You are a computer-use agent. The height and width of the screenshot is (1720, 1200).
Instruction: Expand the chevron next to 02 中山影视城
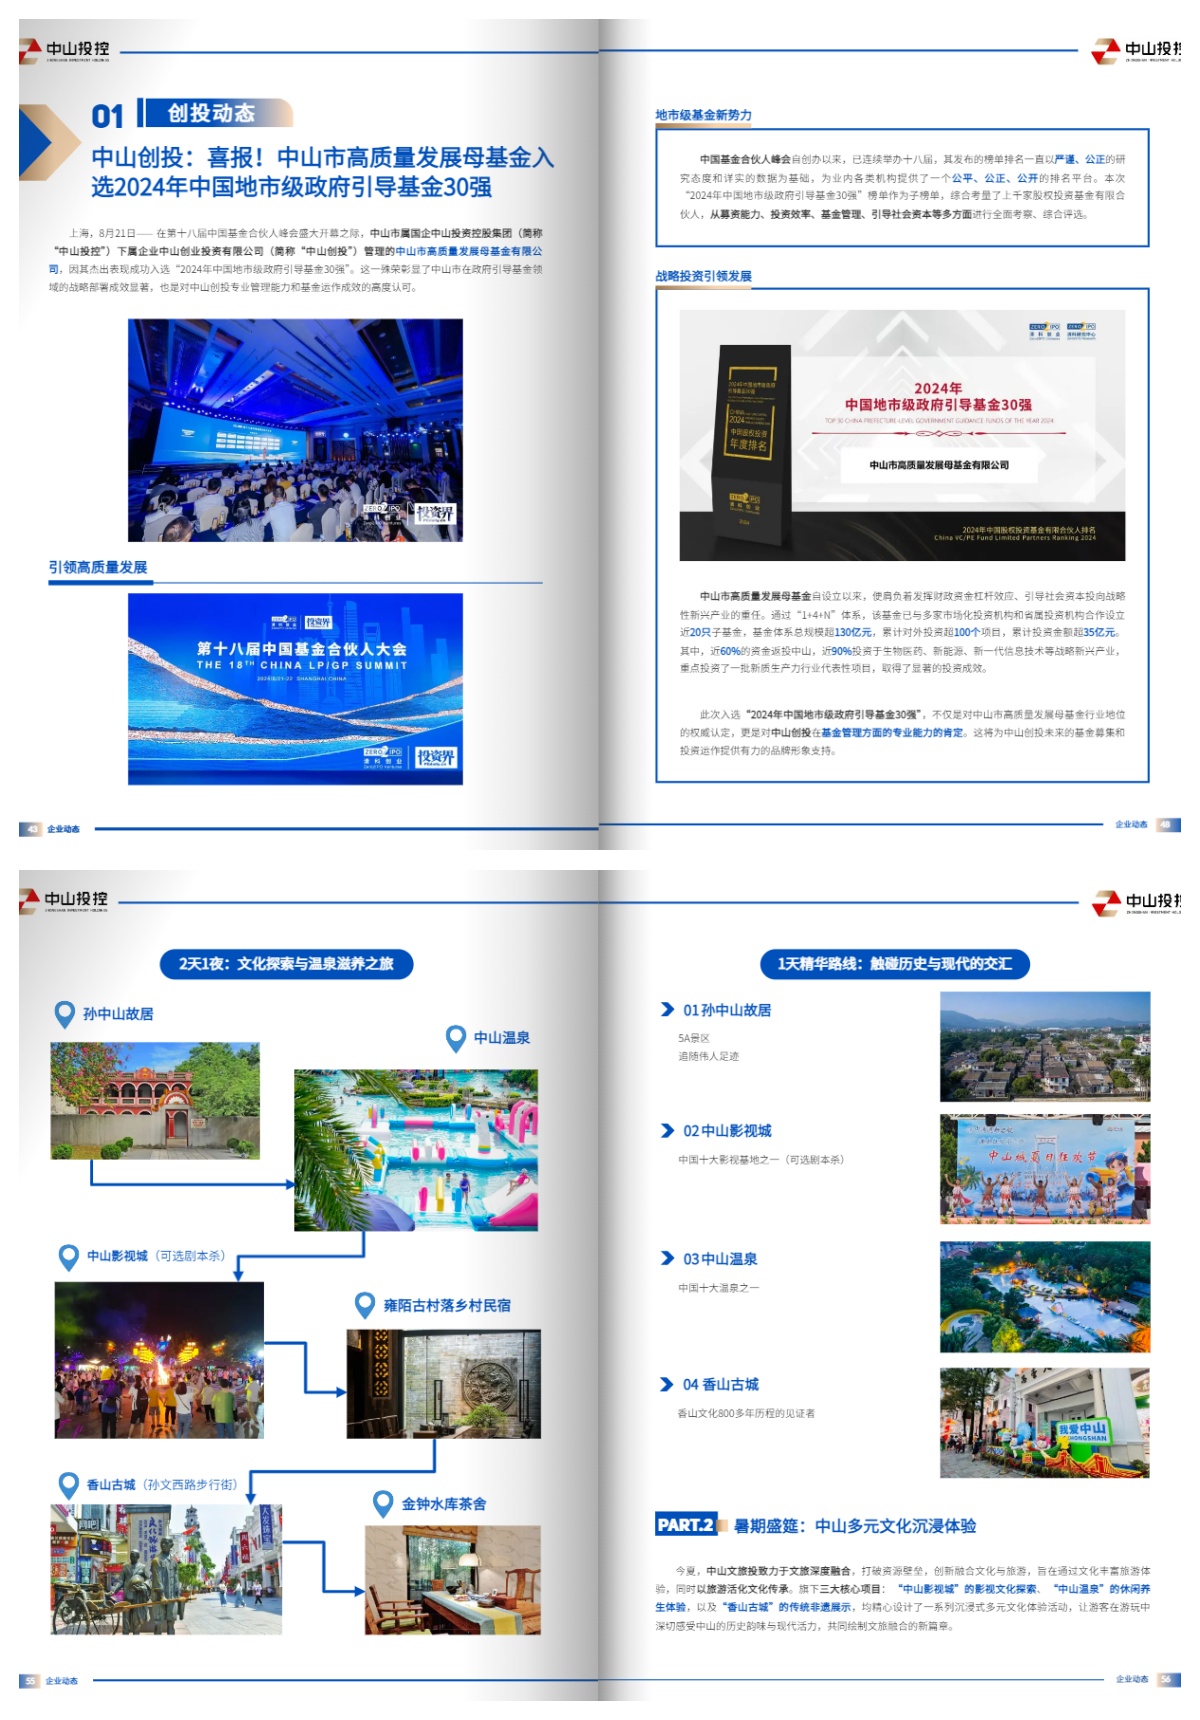coord(667,1131)
